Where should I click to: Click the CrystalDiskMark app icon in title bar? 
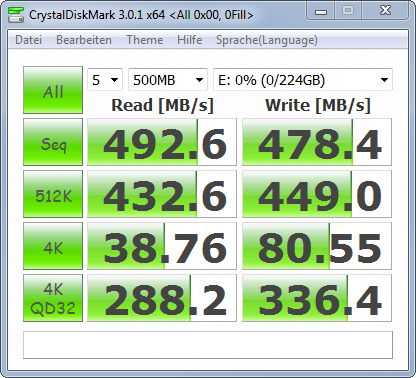pos(15,14)
